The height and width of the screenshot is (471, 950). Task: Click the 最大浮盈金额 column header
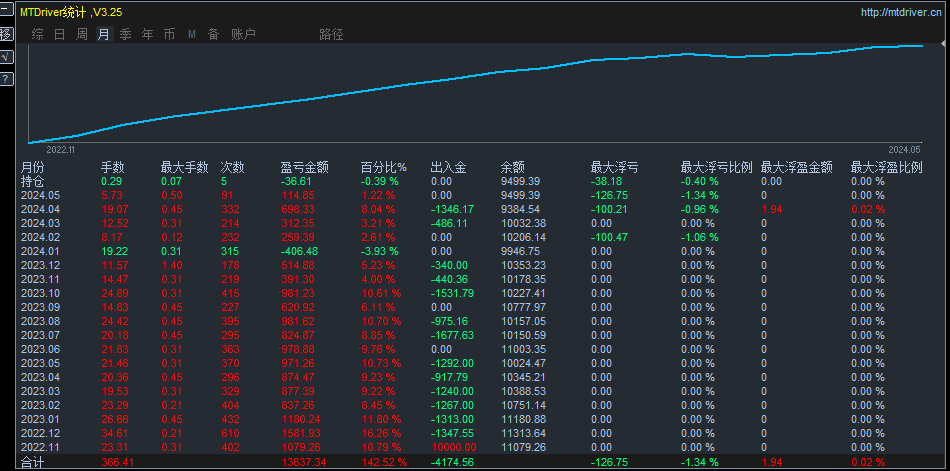[x=797, y=167]
